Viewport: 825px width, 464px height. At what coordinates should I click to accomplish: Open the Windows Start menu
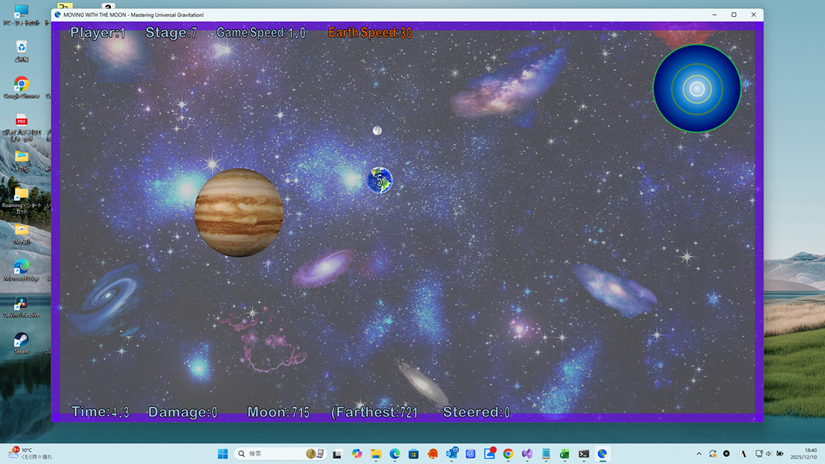tap(223, 453)
